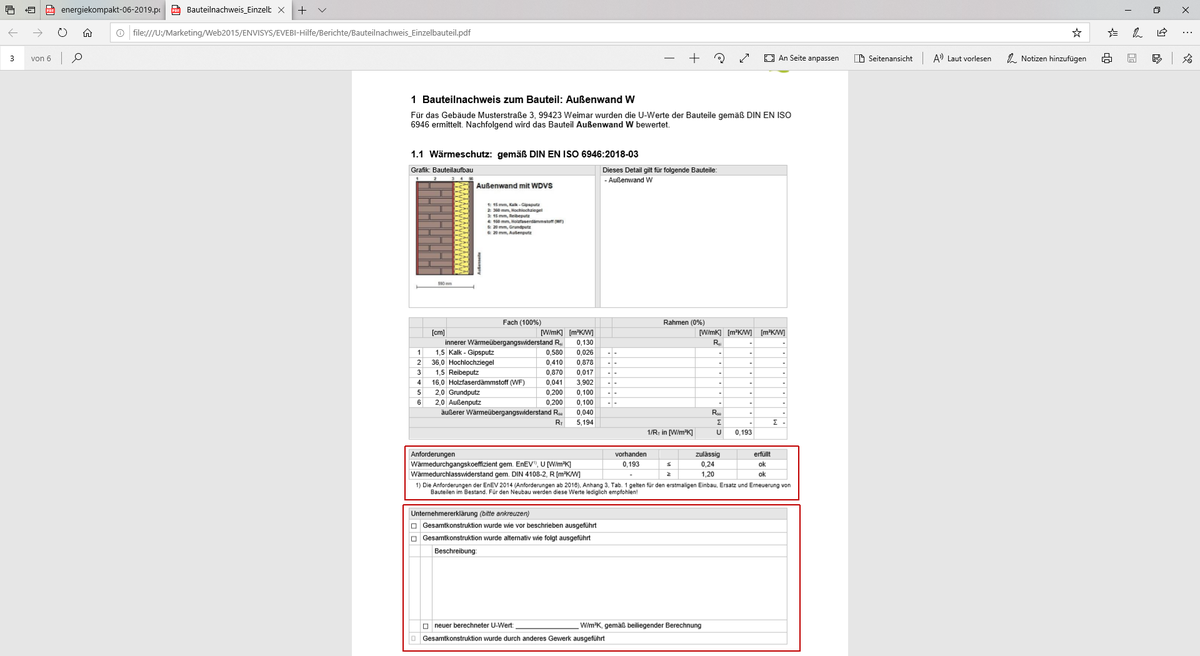Viewport: 1200px width, 656px height.
Task: Open the favorites hub list
Action: [1112, 32]
